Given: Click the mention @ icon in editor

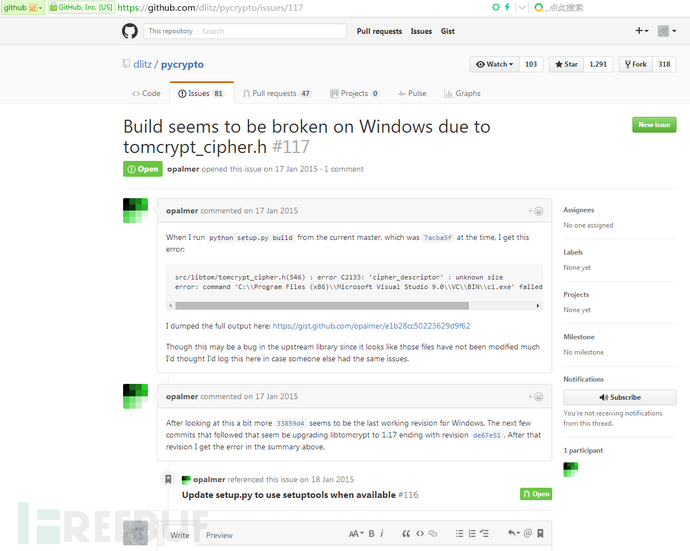Looking at the screenshot, I should [x=528, y=533].
